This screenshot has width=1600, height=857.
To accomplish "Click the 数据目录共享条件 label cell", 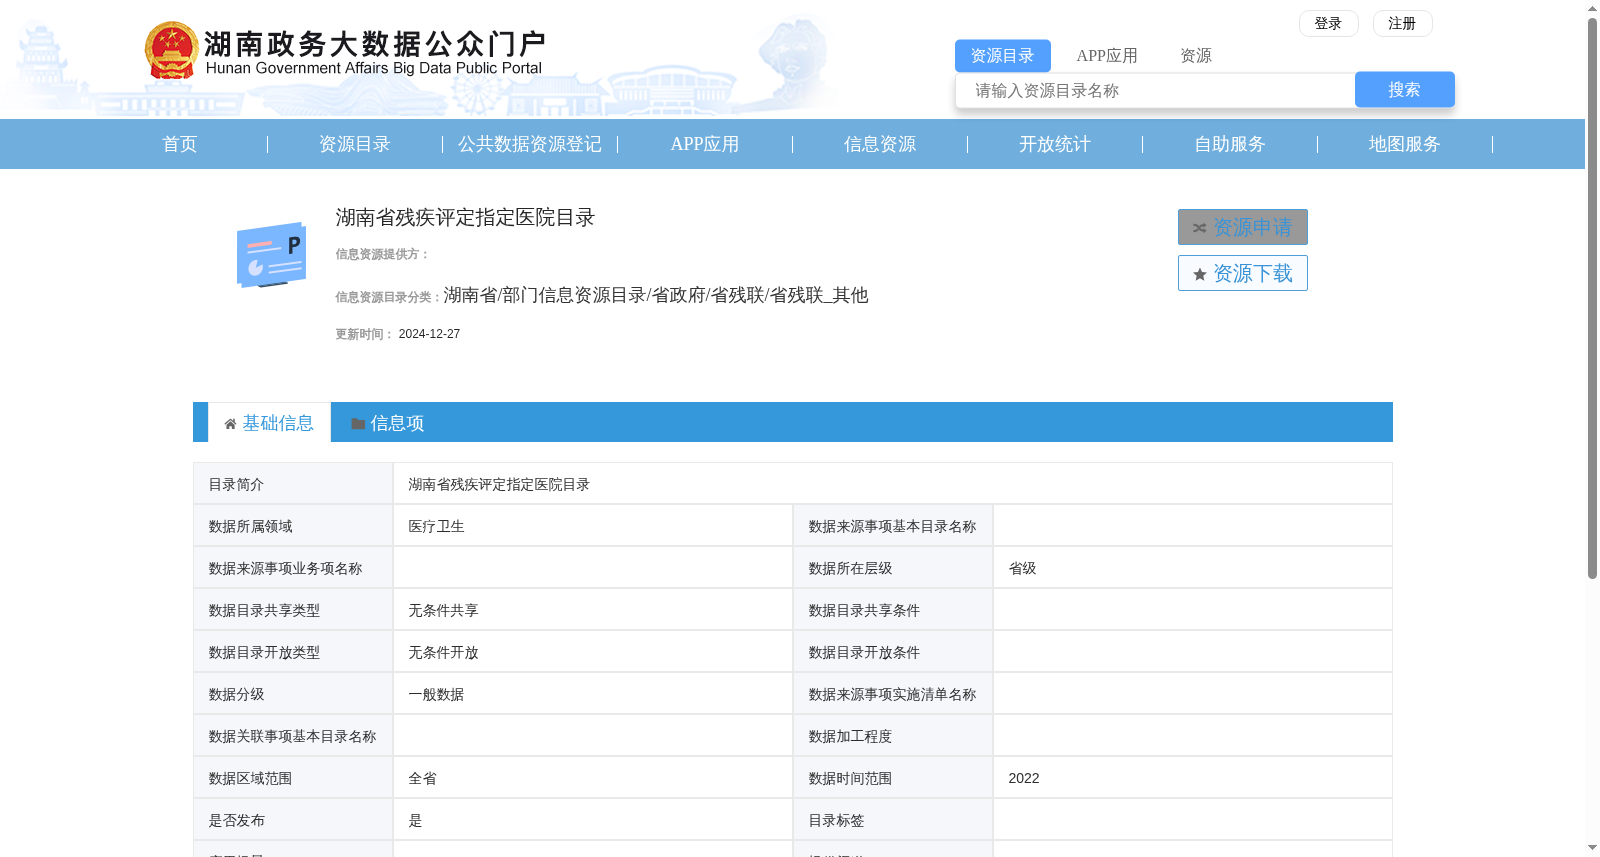I will click(893, 610).
